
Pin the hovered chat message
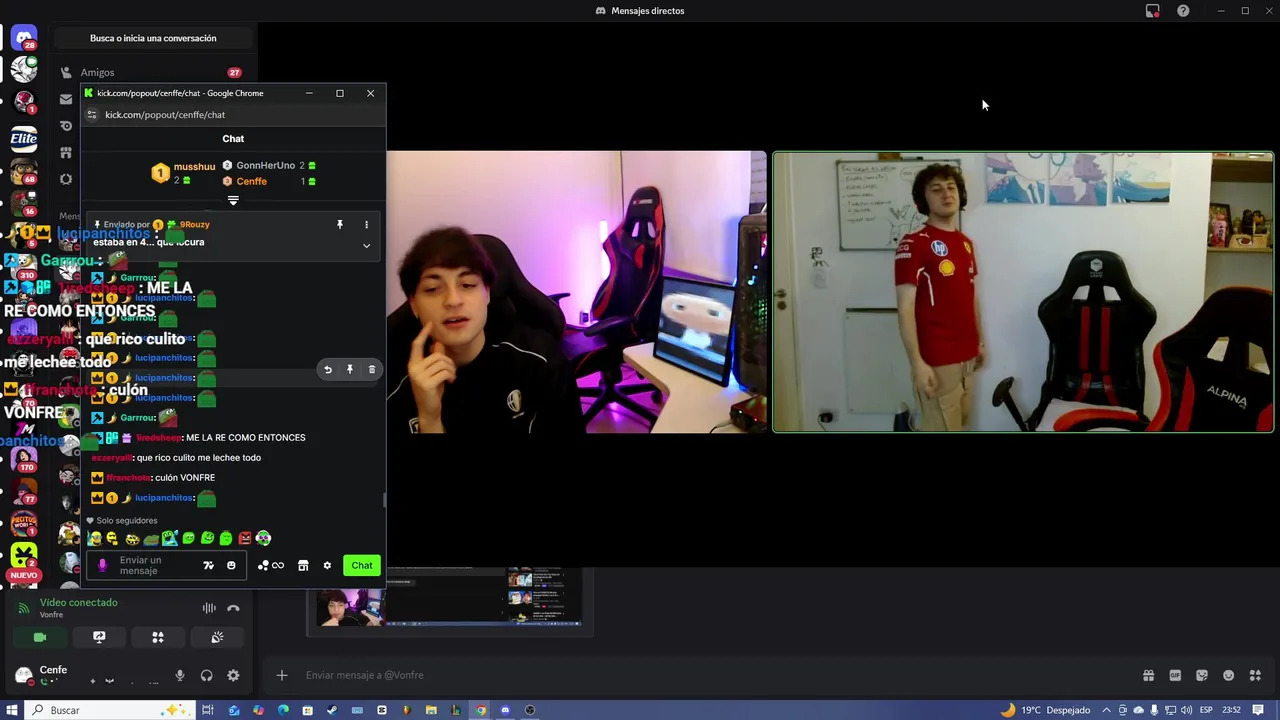pyautogui.click(x=349, y=369)
